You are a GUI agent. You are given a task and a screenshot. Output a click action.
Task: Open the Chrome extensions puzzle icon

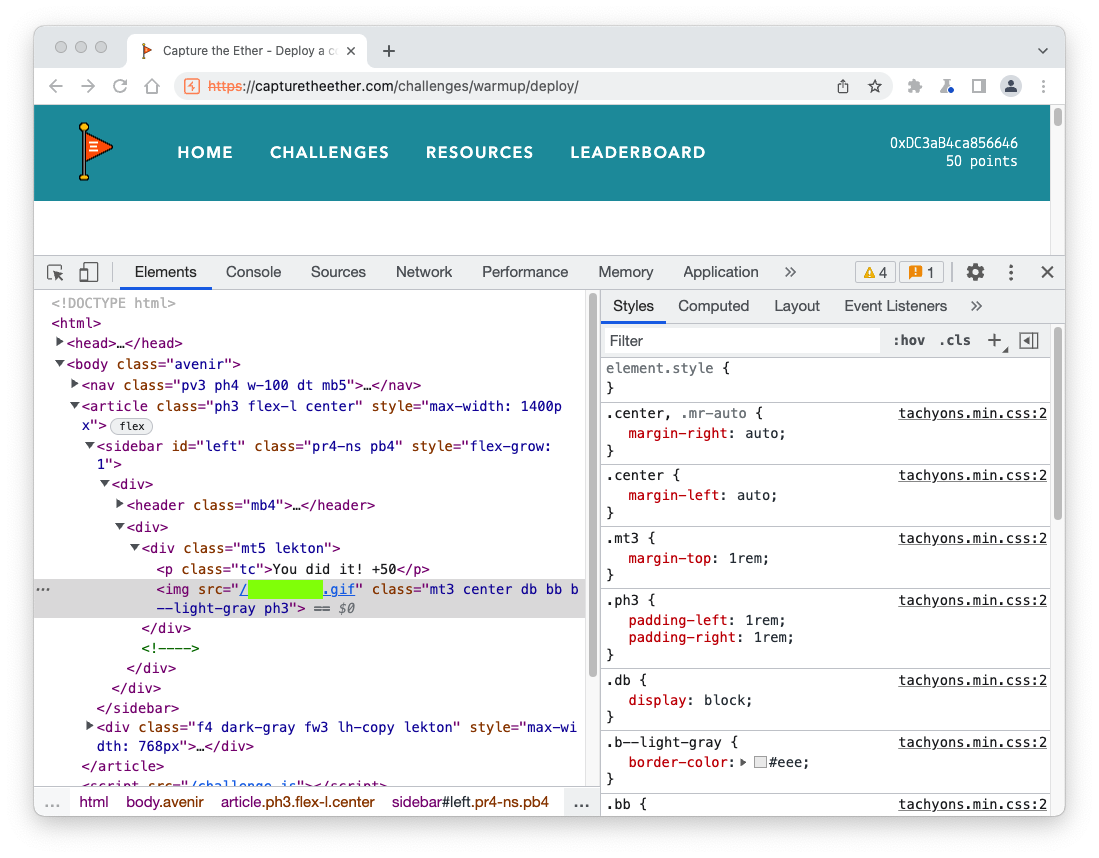[x=914, y=86]
